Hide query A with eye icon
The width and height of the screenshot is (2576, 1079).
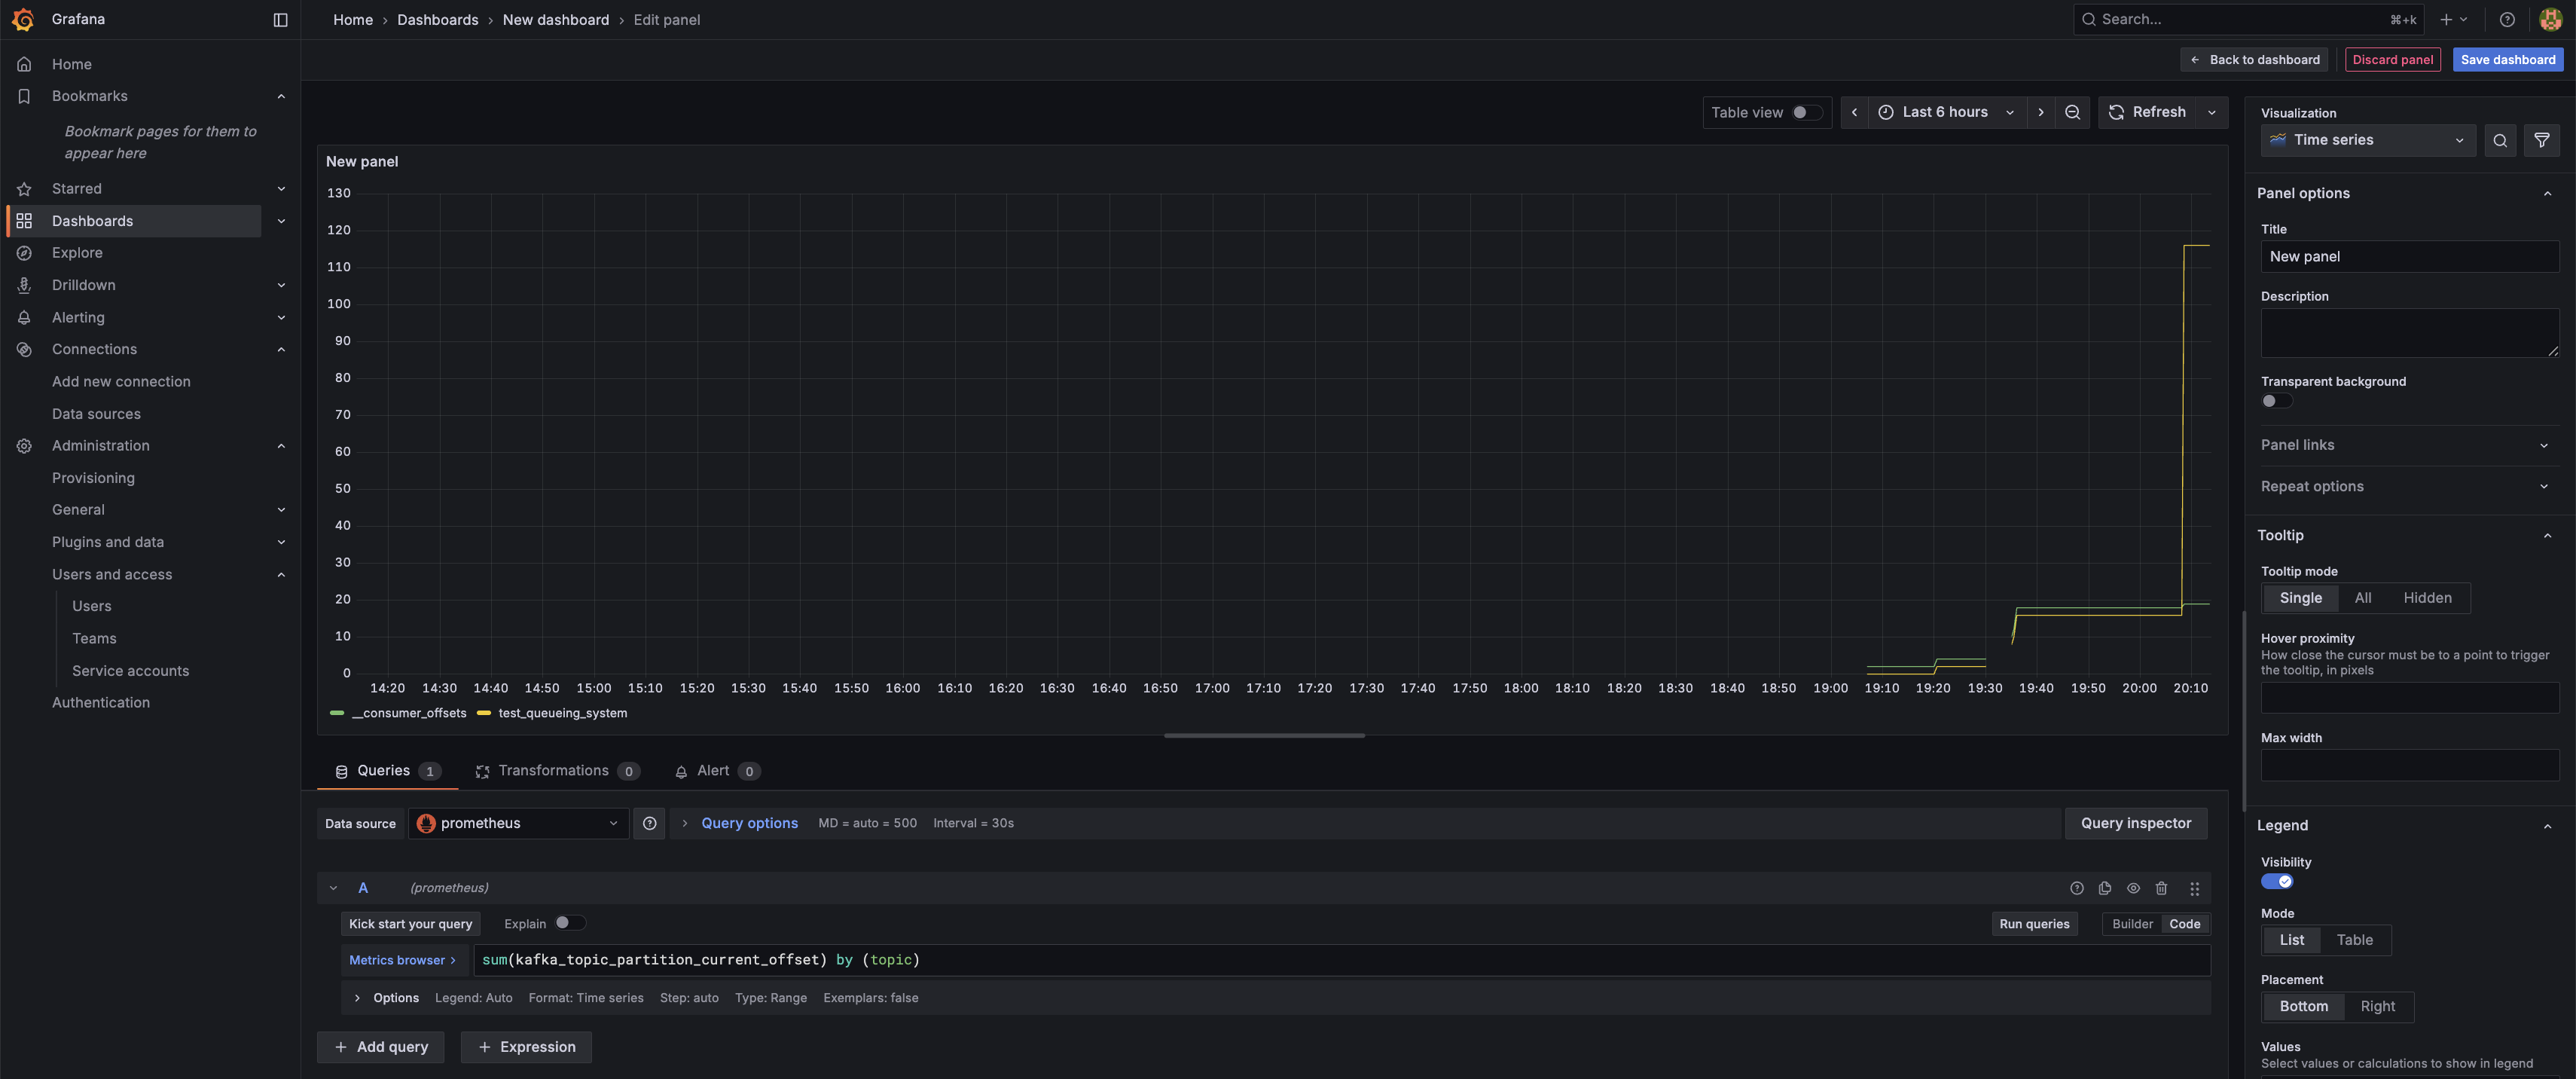tap(2133, 888)
